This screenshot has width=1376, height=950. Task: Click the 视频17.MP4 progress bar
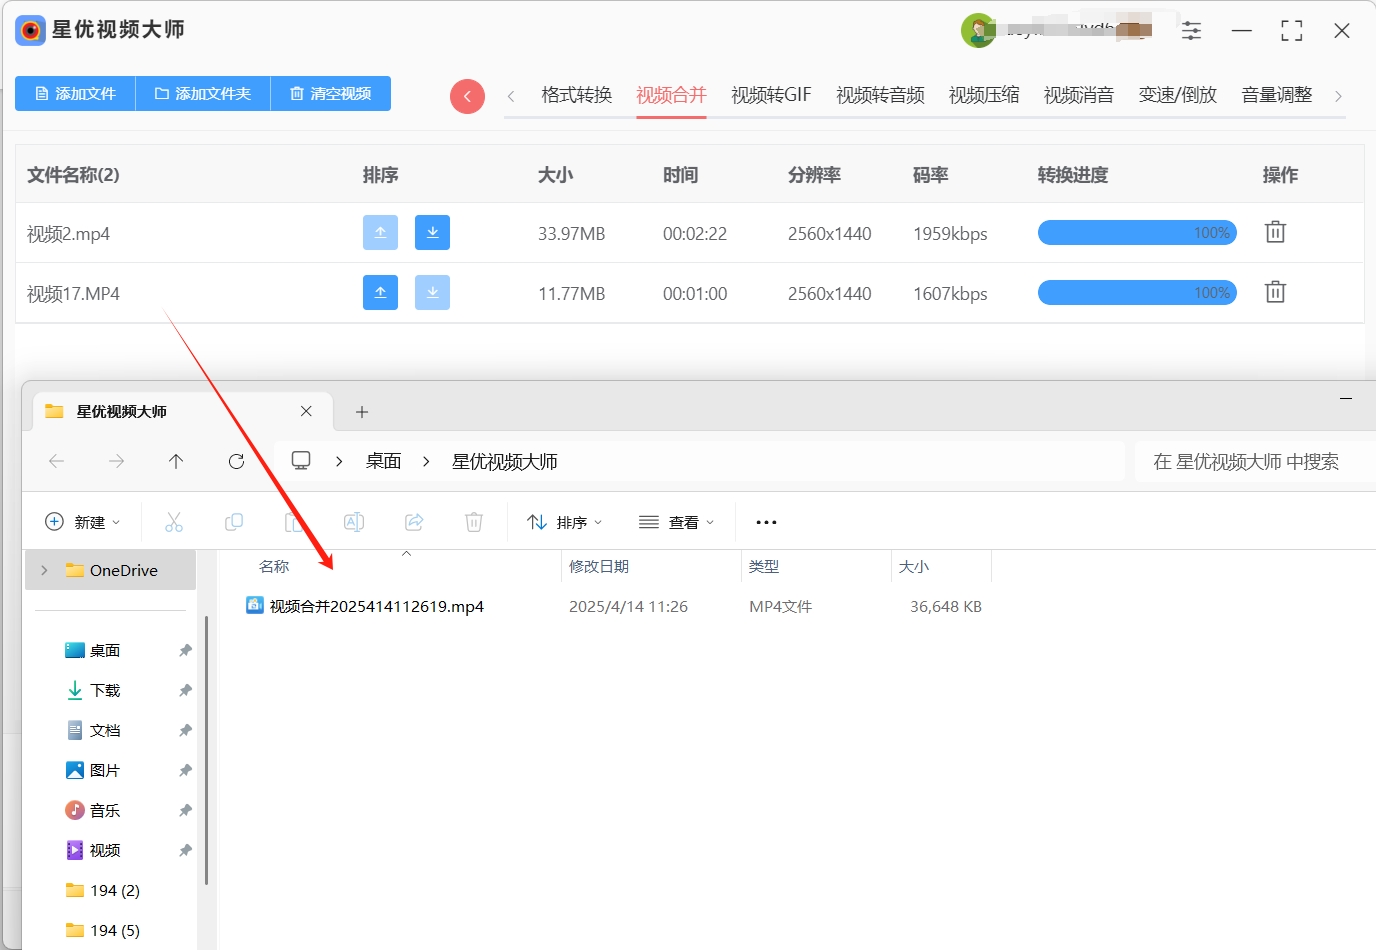pyautogui.click(x=1137, y=293)
